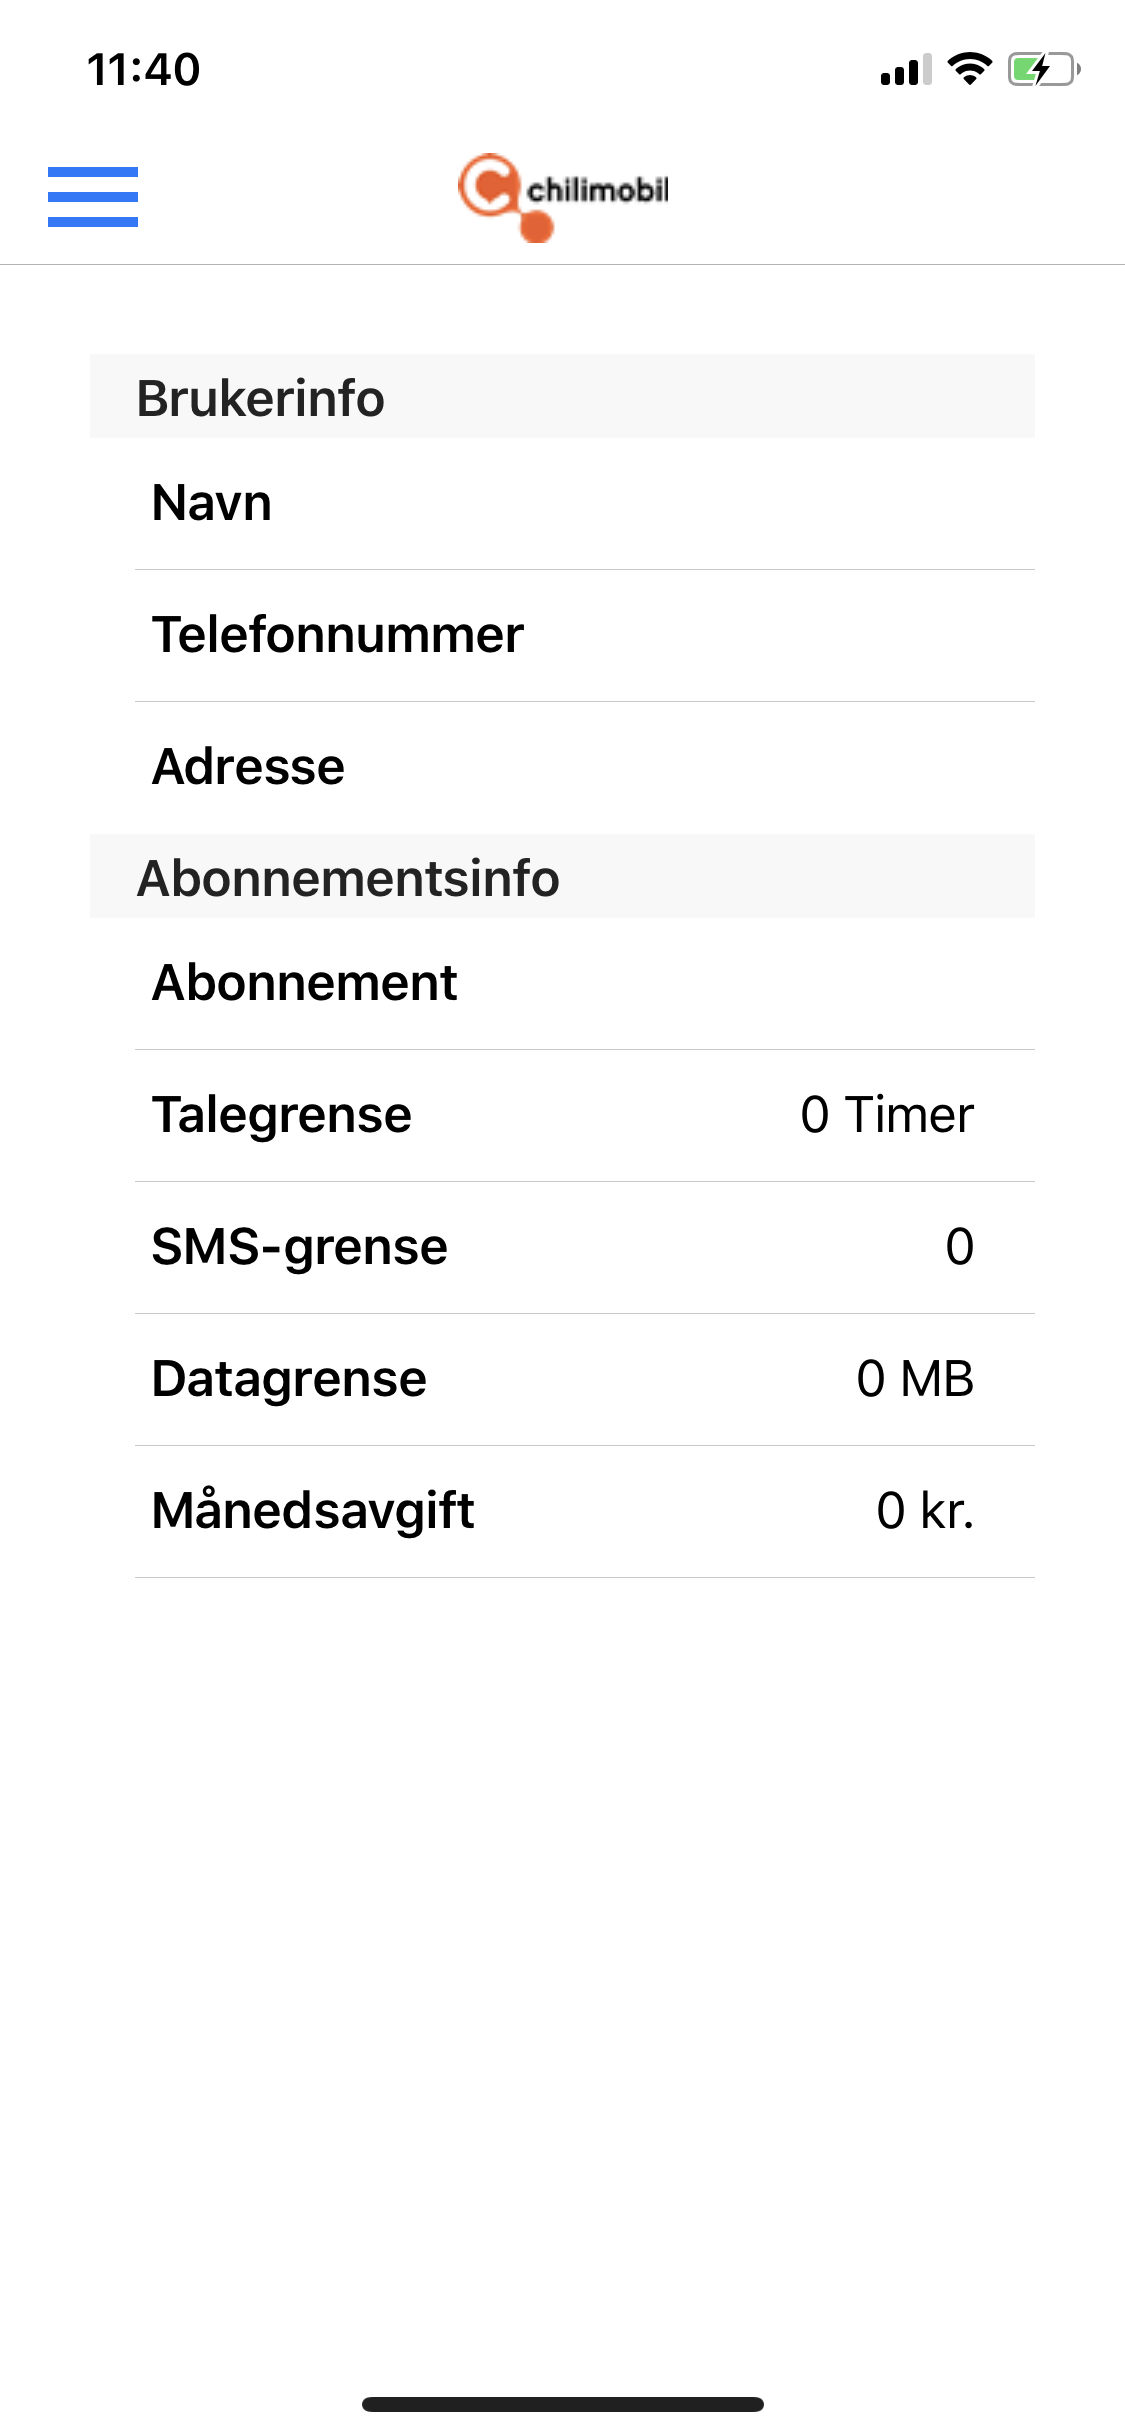Tap the Abonnementsinfo section header

coord(562,877)
